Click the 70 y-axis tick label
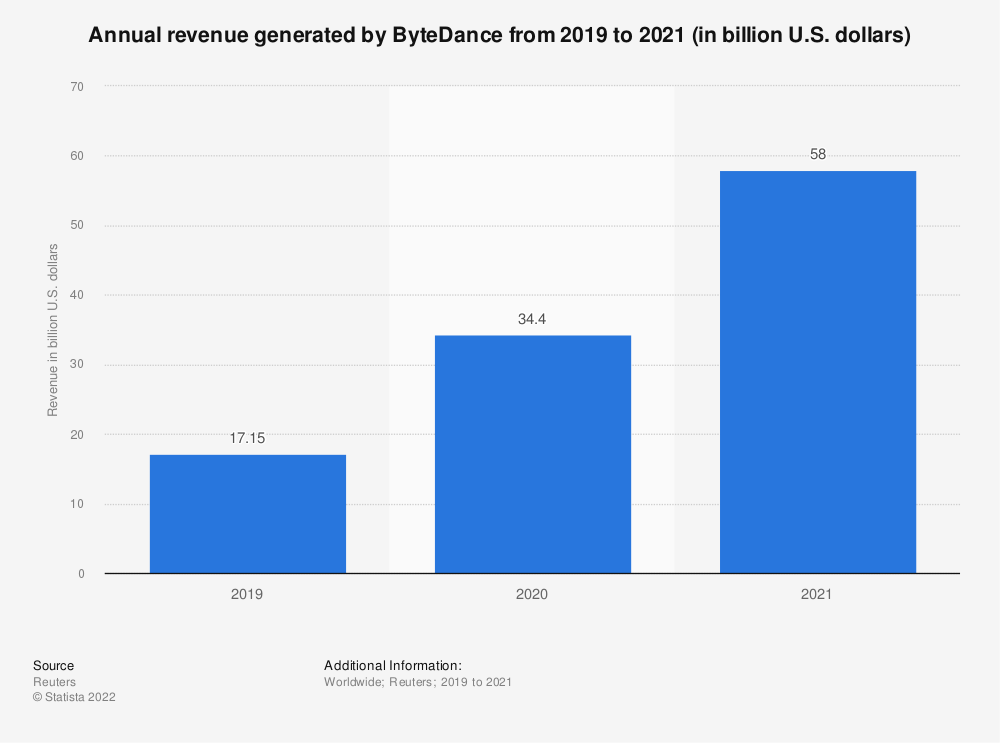 77,87
